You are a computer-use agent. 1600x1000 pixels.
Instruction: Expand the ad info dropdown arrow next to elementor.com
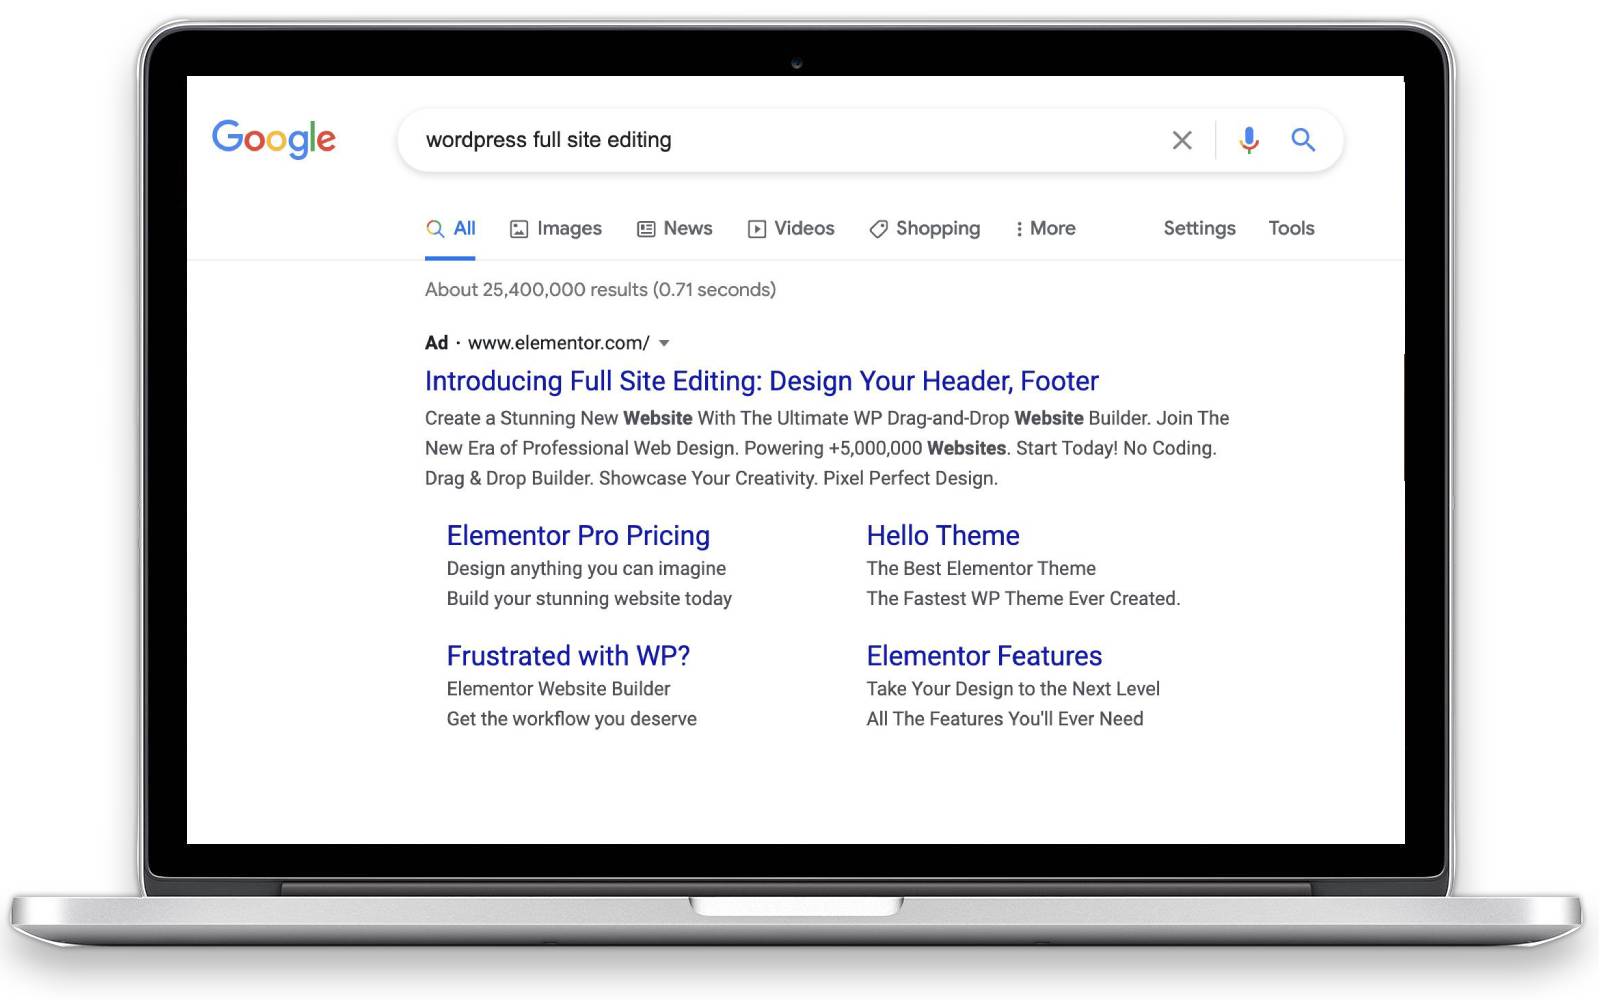pyautogui.click(x=664, y=343)
